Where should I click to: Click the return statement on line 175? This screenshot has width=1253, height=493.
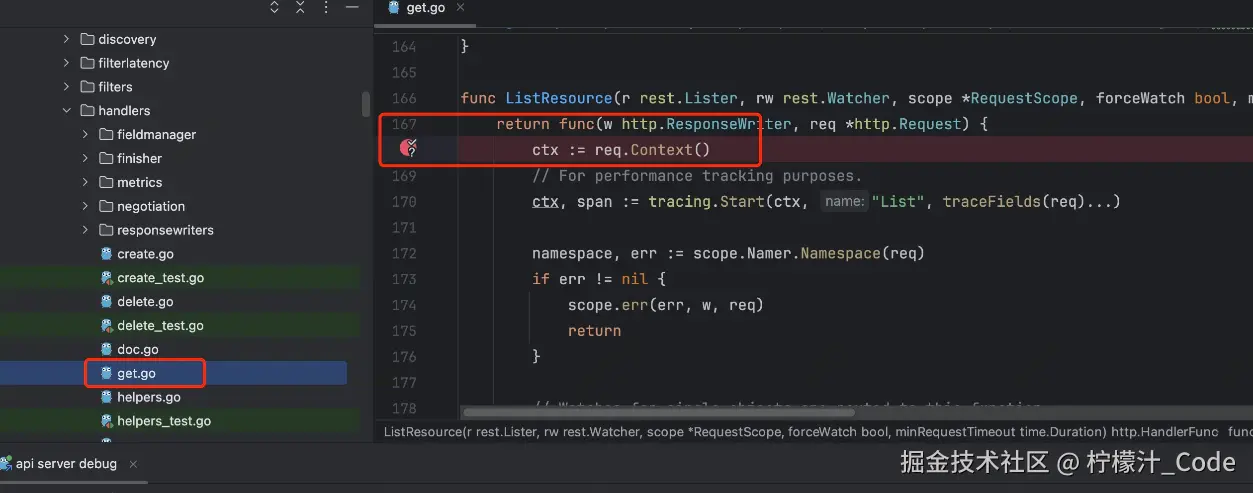click(594, 331)
